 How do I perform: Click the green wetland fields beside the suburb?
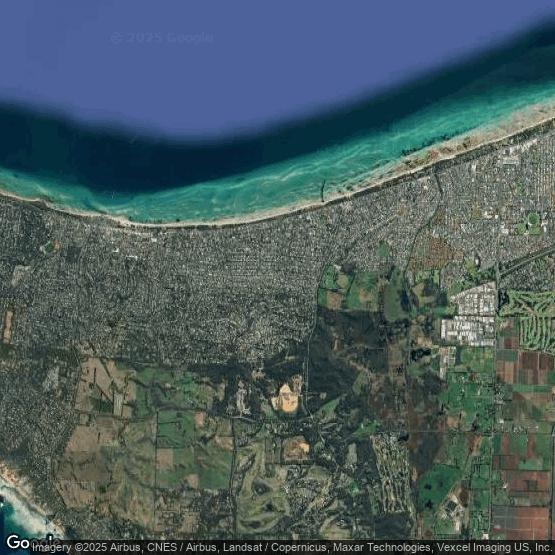(x=350, y=287)
